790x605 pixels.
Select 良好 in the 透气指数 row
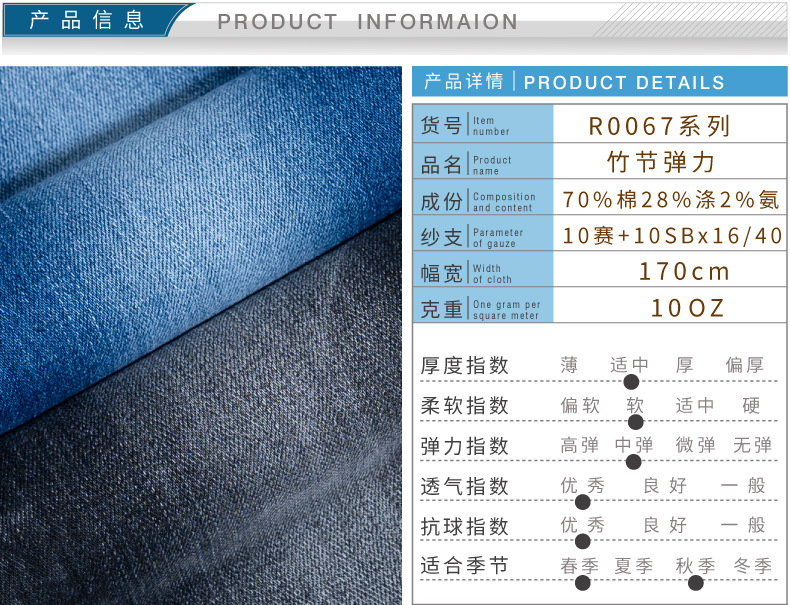(x=666, y=486)
